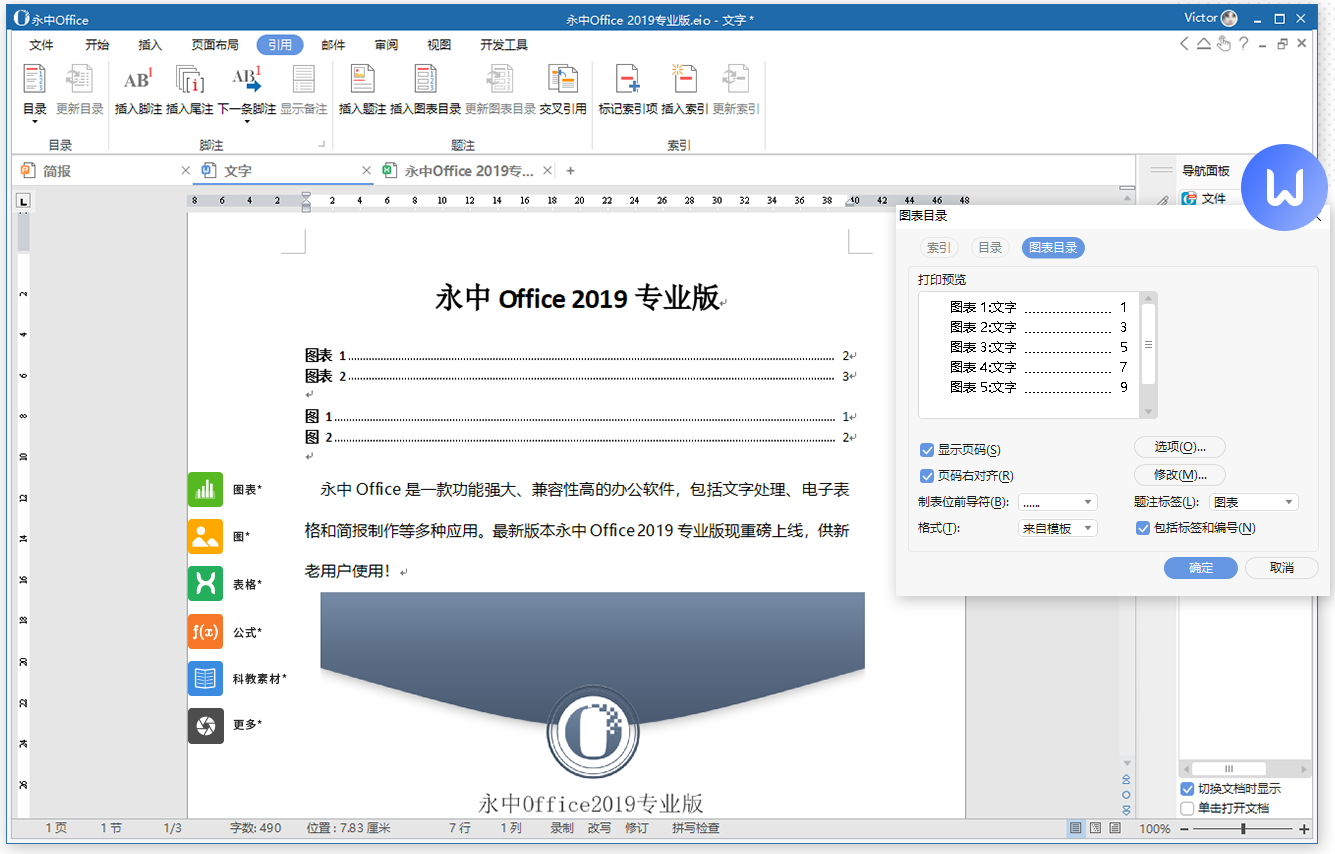Click the orange 公式 formula sidebar icon
The height and width of the screenshot is (854, 1335).
(x=205, y=632)
